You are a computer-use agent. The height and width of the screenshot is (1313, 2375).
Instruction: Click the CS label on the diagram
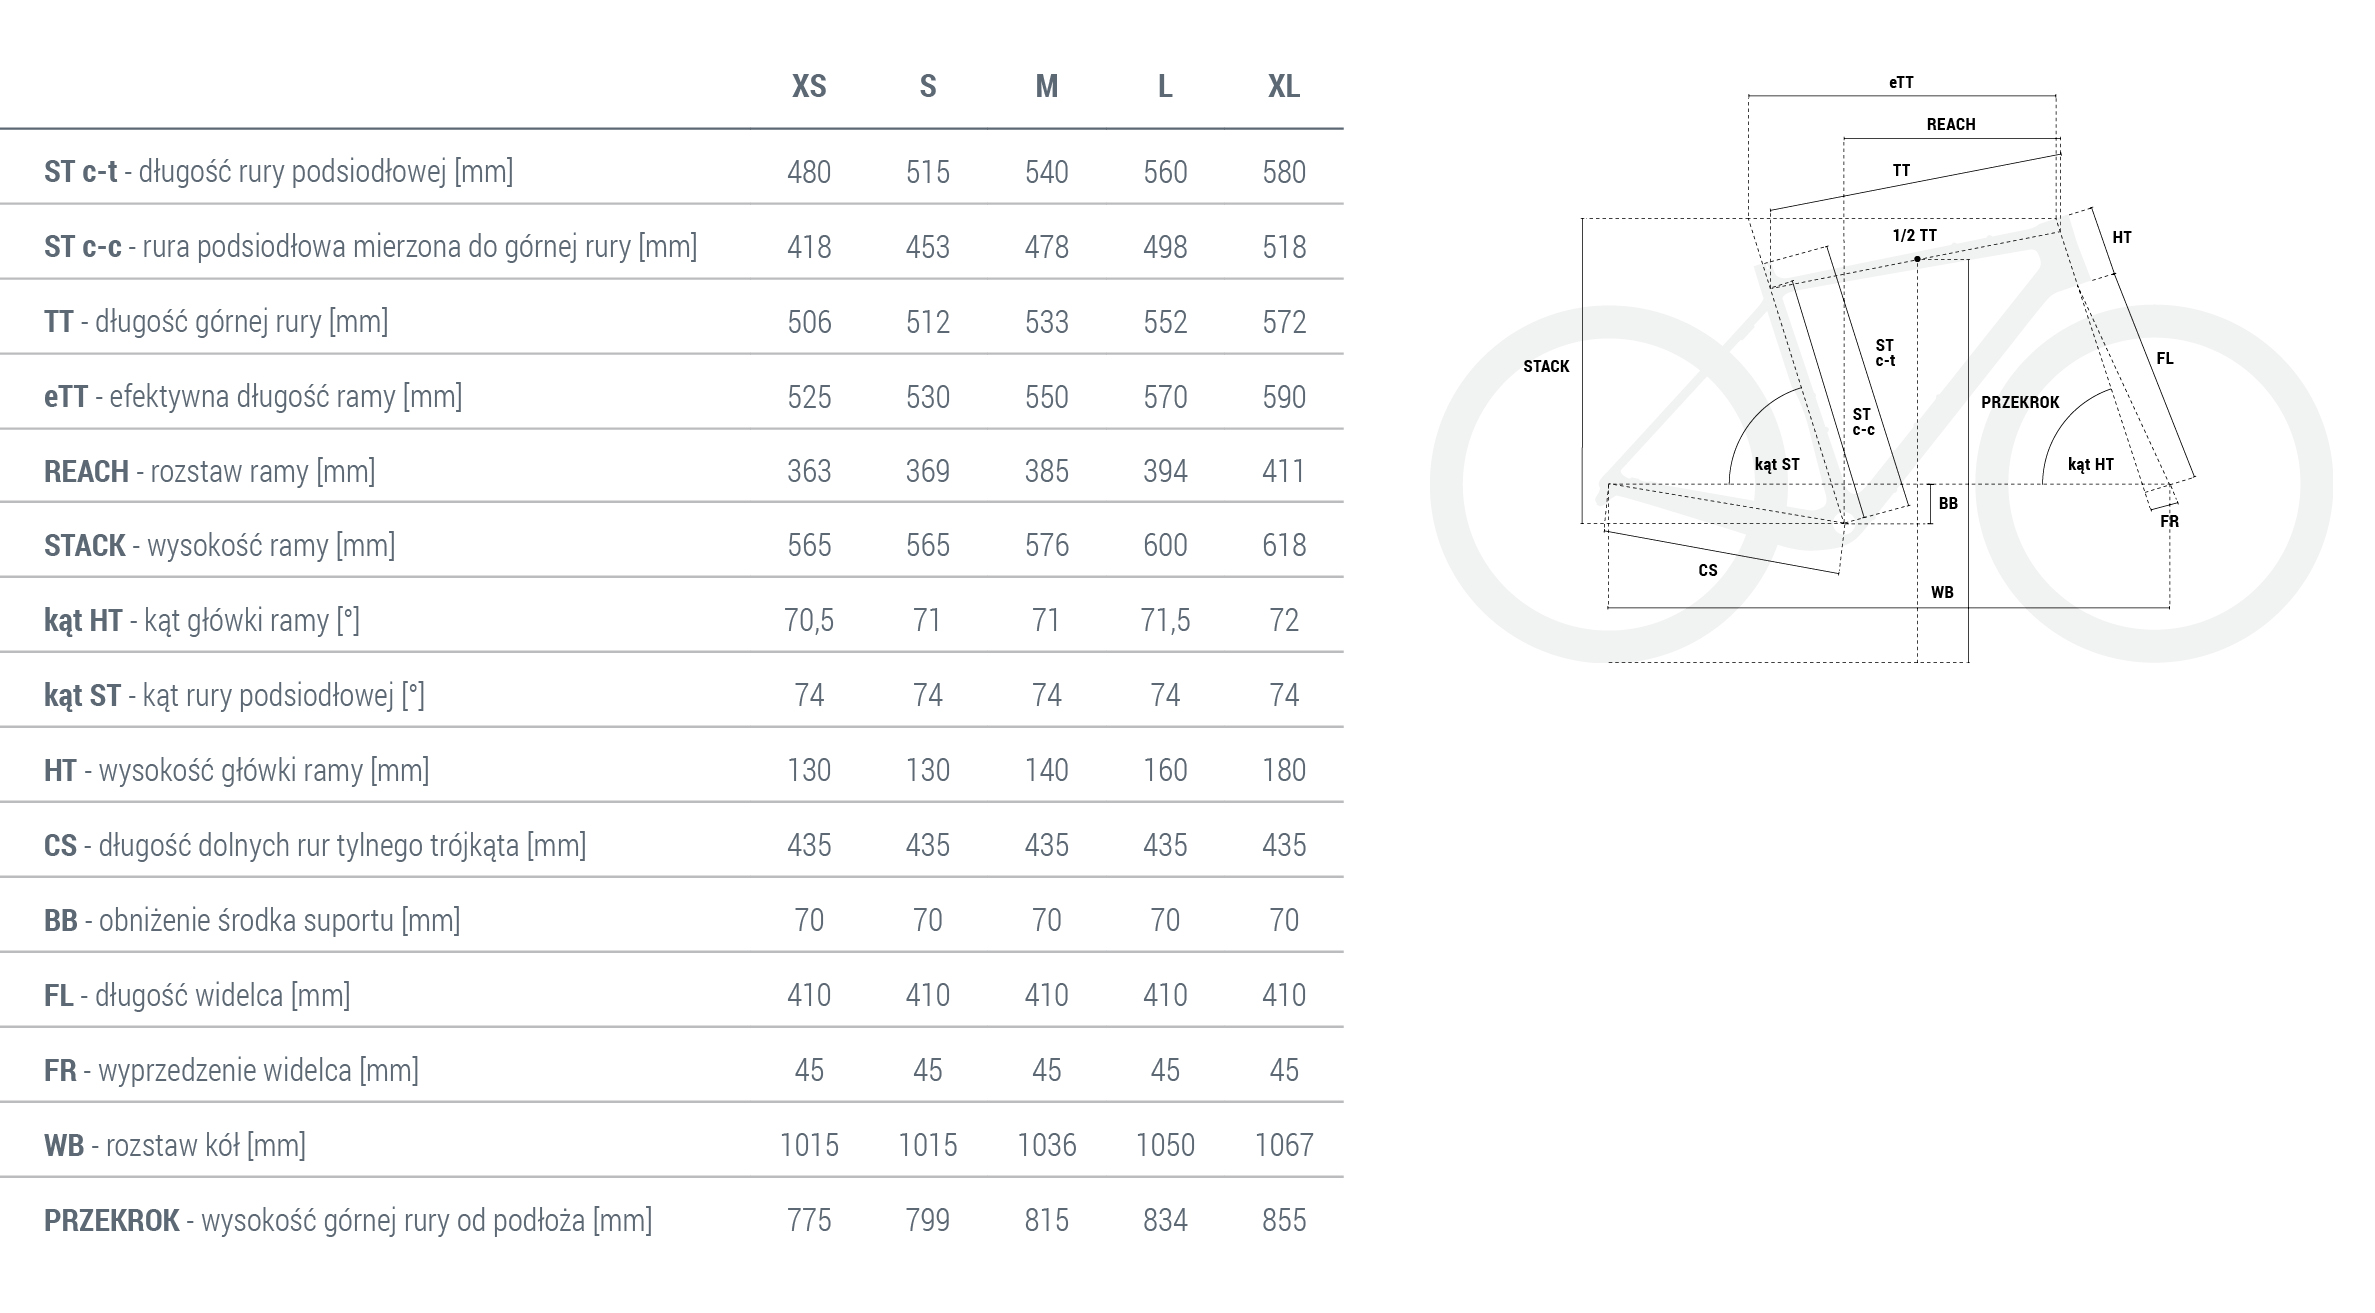1708,571
